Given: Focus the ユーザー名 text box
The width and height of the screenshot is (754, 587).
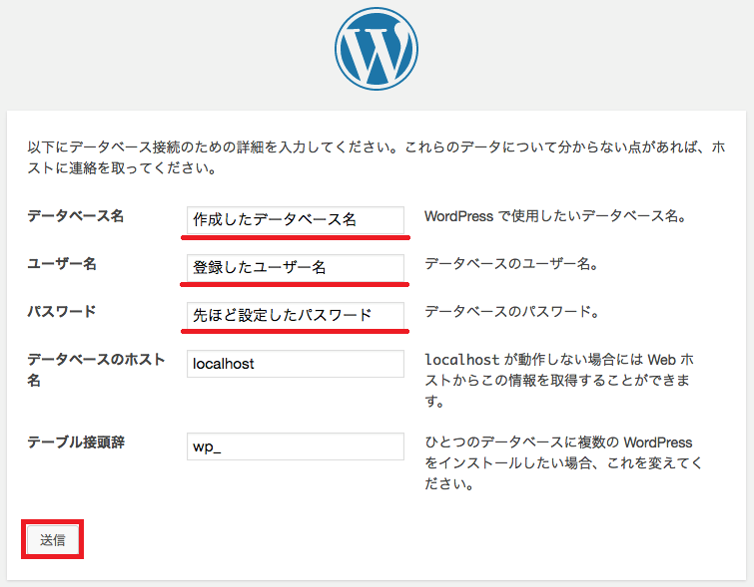Looking at the screenshot, I should (295, 268).
